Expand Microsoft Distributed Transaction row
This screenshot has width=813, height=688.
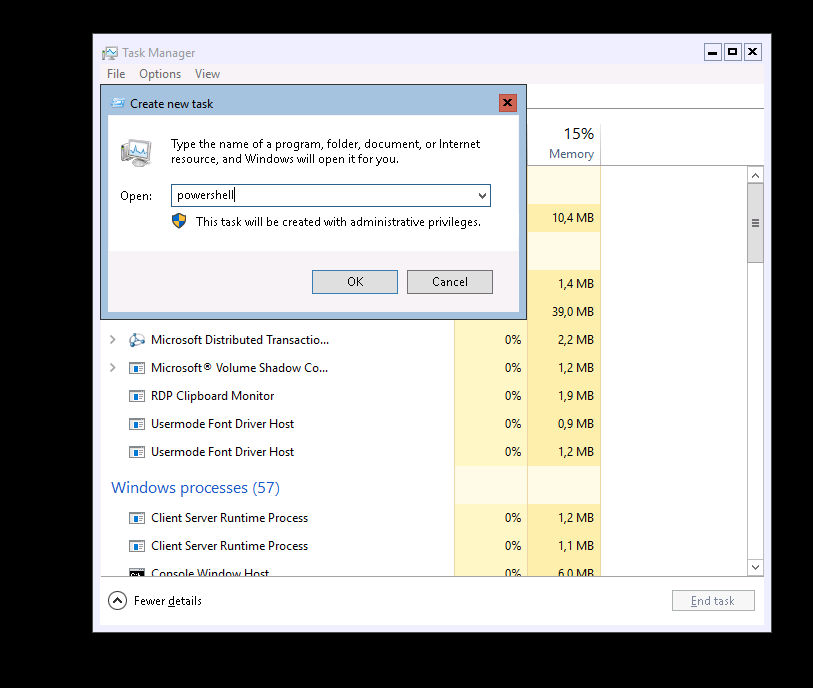tap(113, 340)
